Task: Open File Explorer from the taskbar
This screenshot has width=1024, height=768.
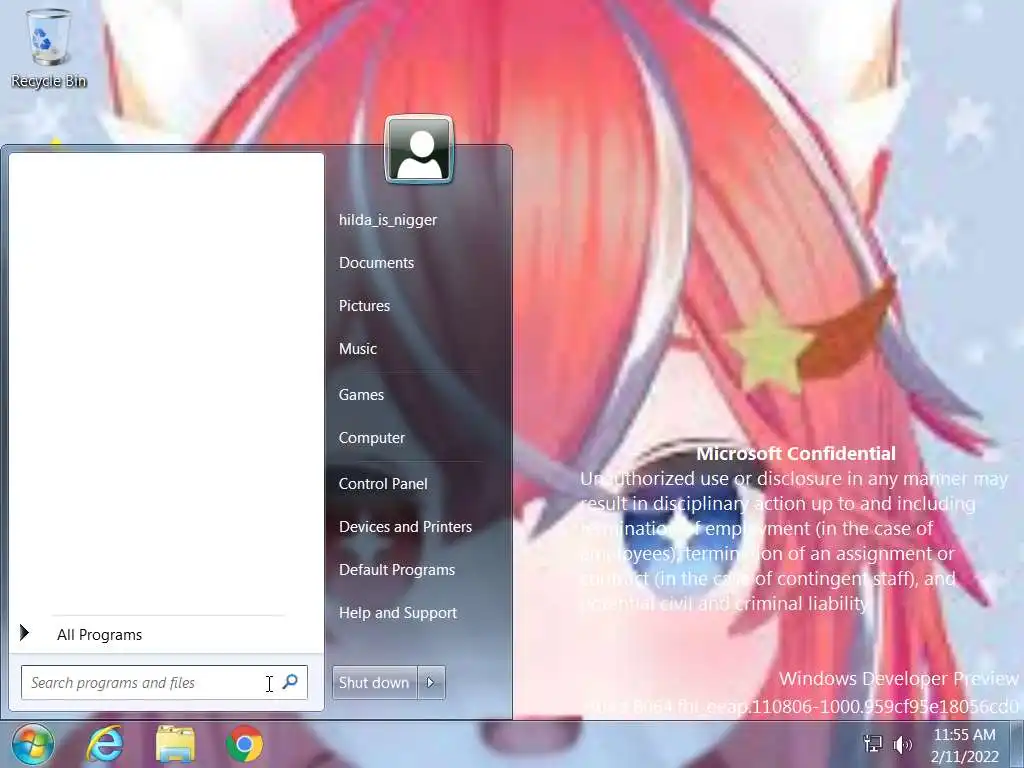Action: pyautogui.click(x=174, y=744)
